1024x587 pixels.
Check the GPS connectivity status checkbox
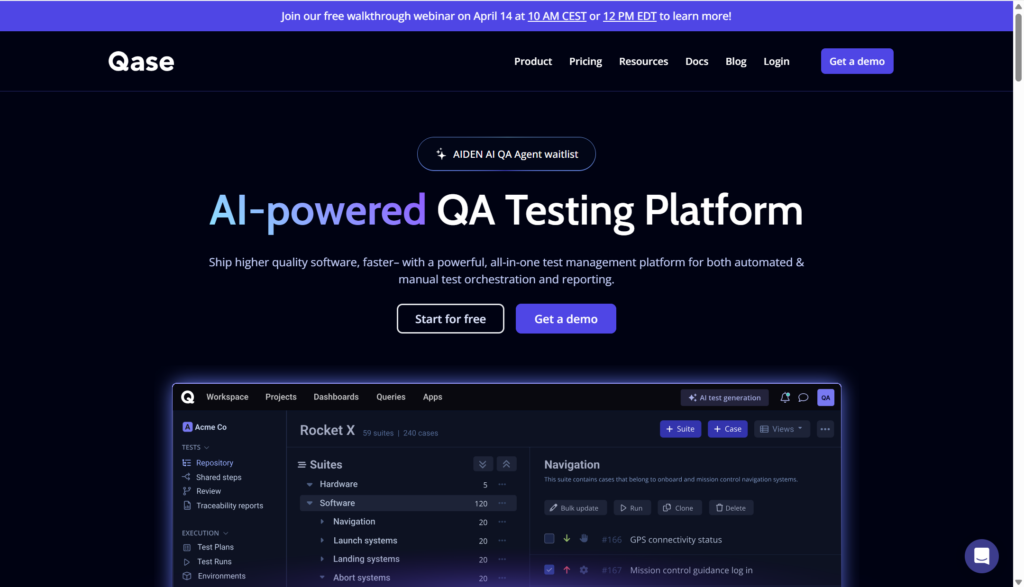click(x=549, y=539)
